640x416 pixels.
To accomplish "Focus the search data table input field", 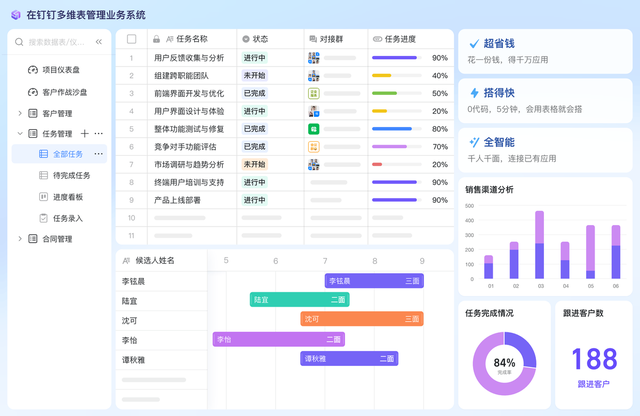I will pos(59,42).
